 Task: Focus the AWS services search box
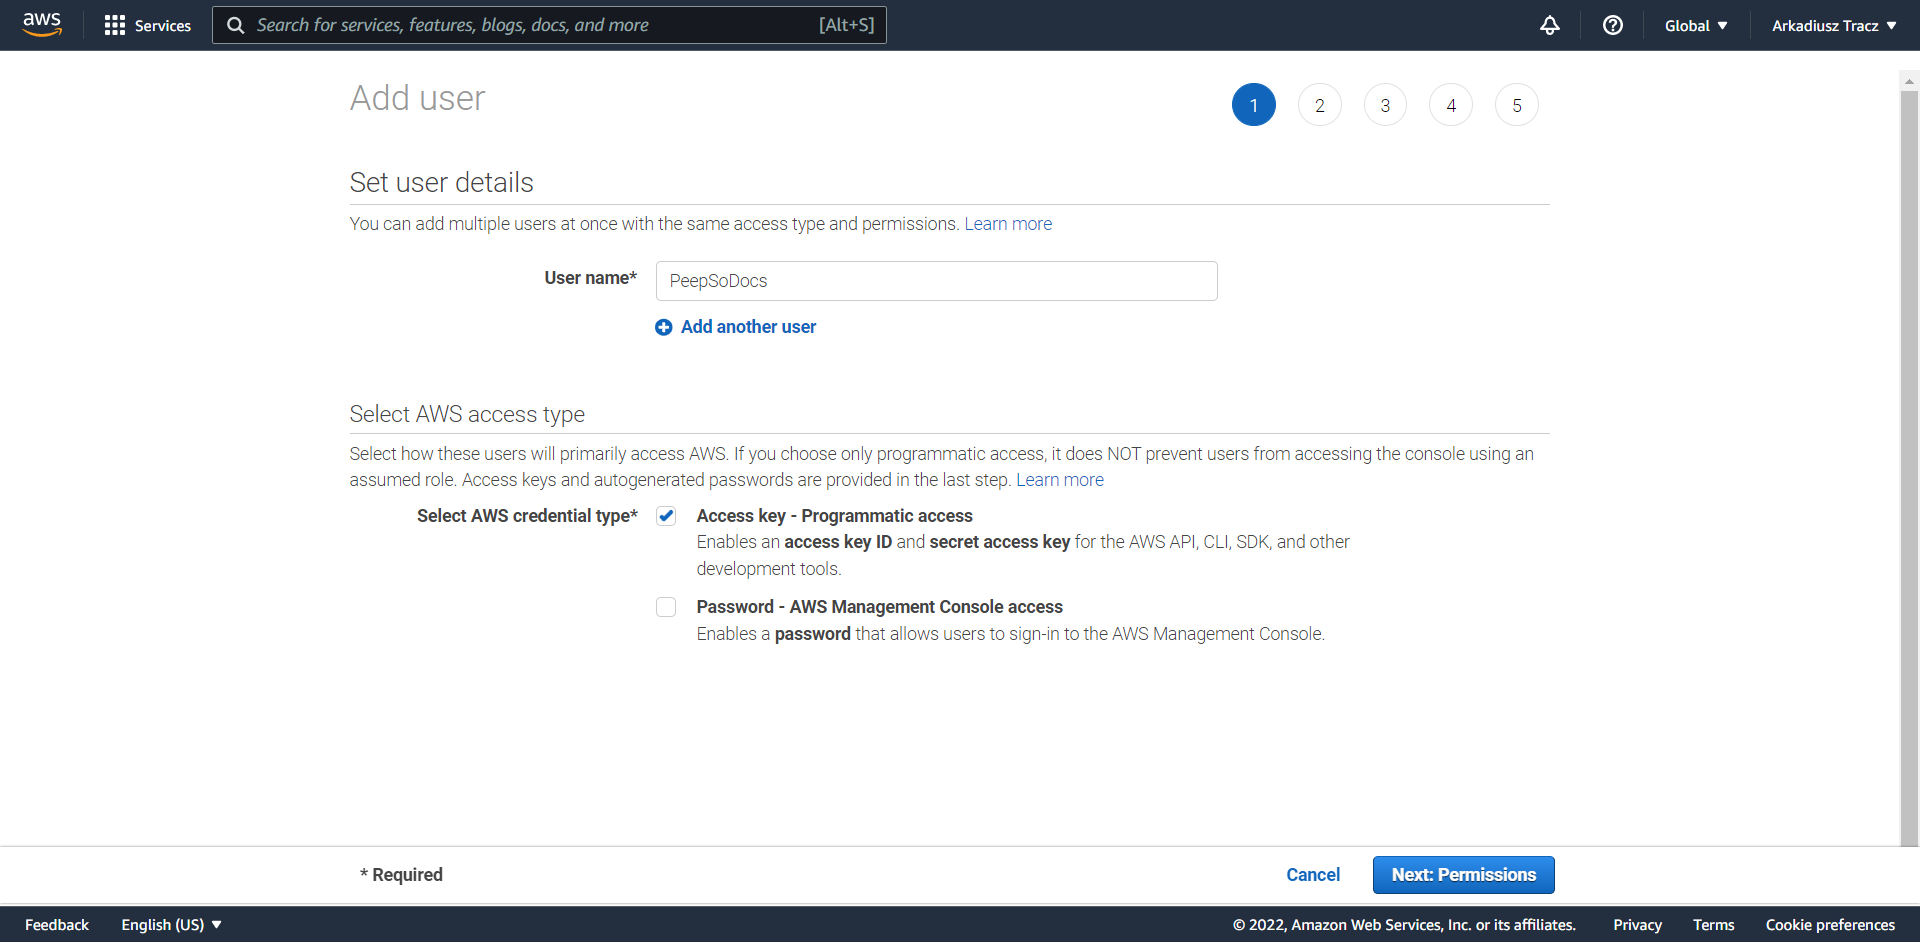coord(549,25)
